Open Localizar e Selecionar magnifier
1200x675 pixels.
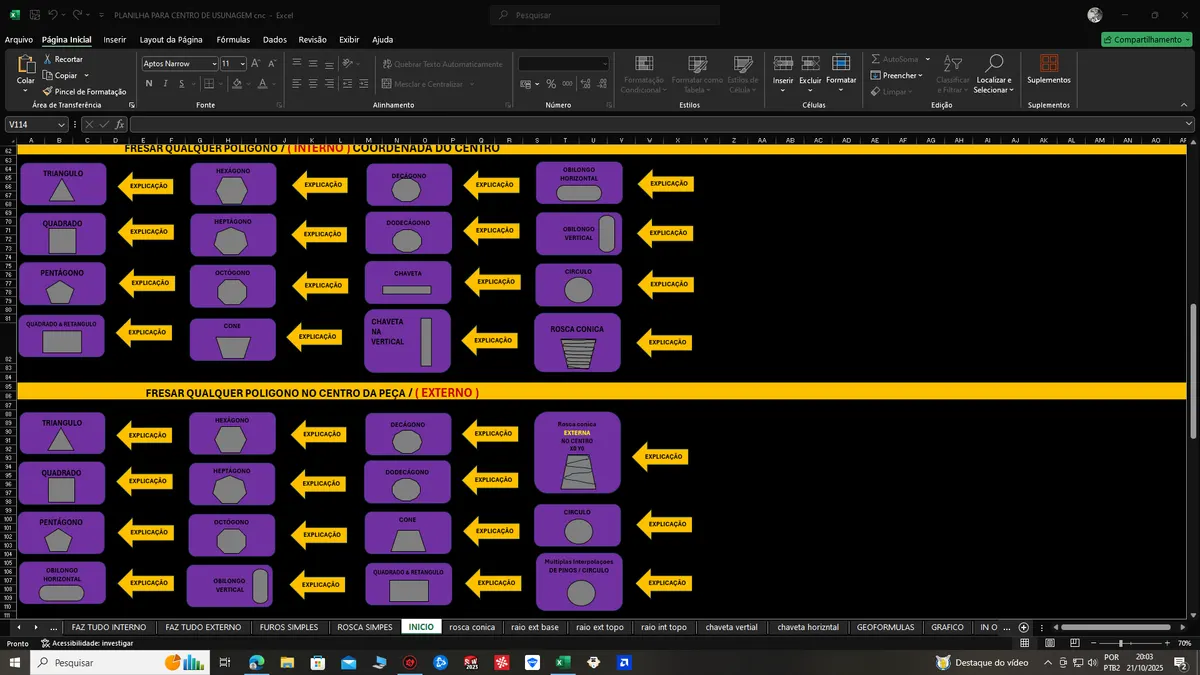(993, 63)
